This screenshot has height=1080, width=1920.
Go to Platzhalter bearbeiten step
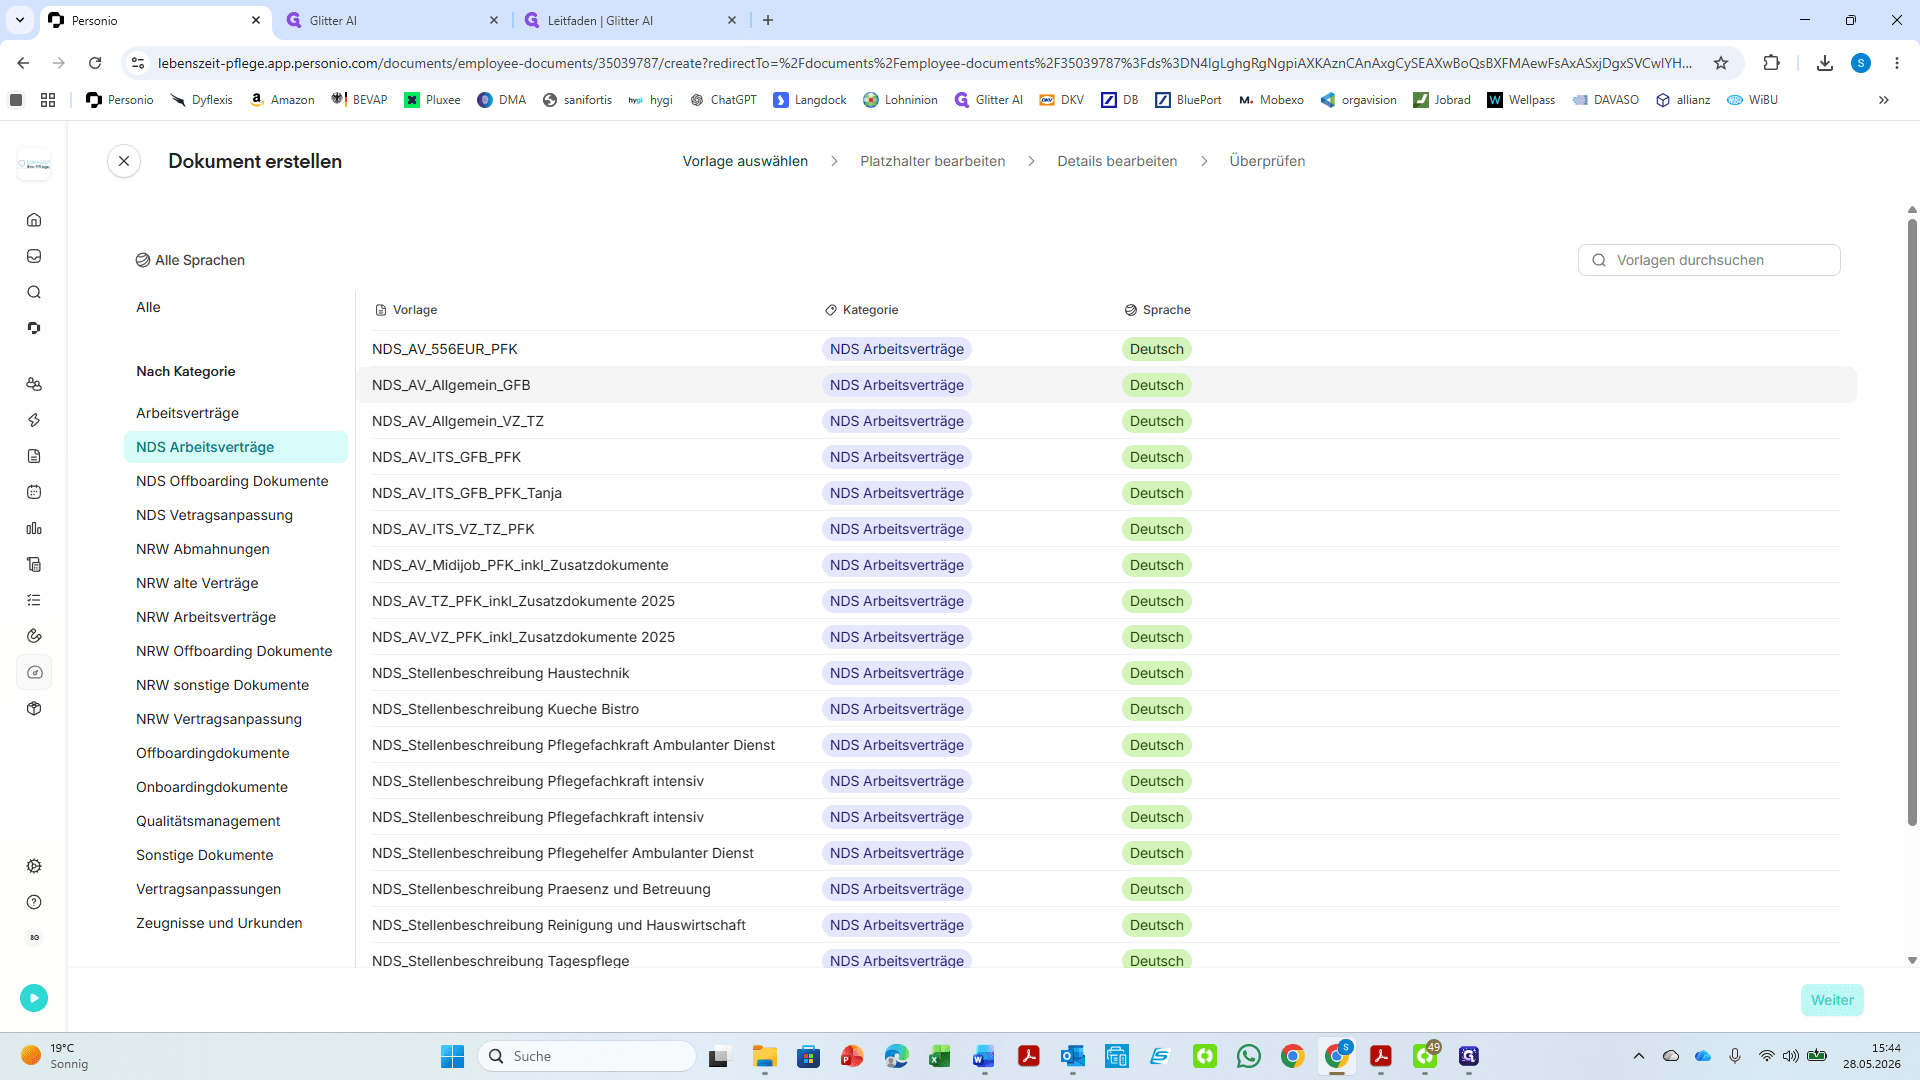[932, 161]
